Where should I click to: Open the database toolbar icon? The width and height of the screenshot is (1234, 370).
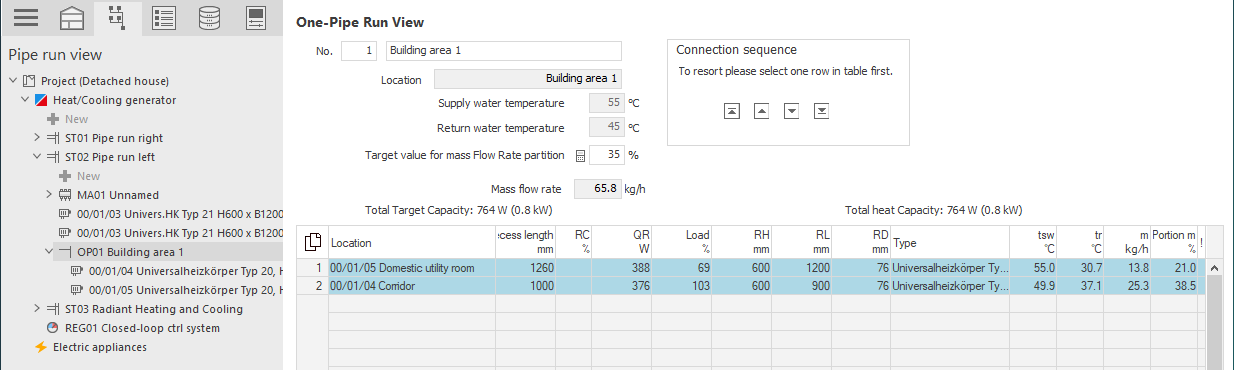209,18
